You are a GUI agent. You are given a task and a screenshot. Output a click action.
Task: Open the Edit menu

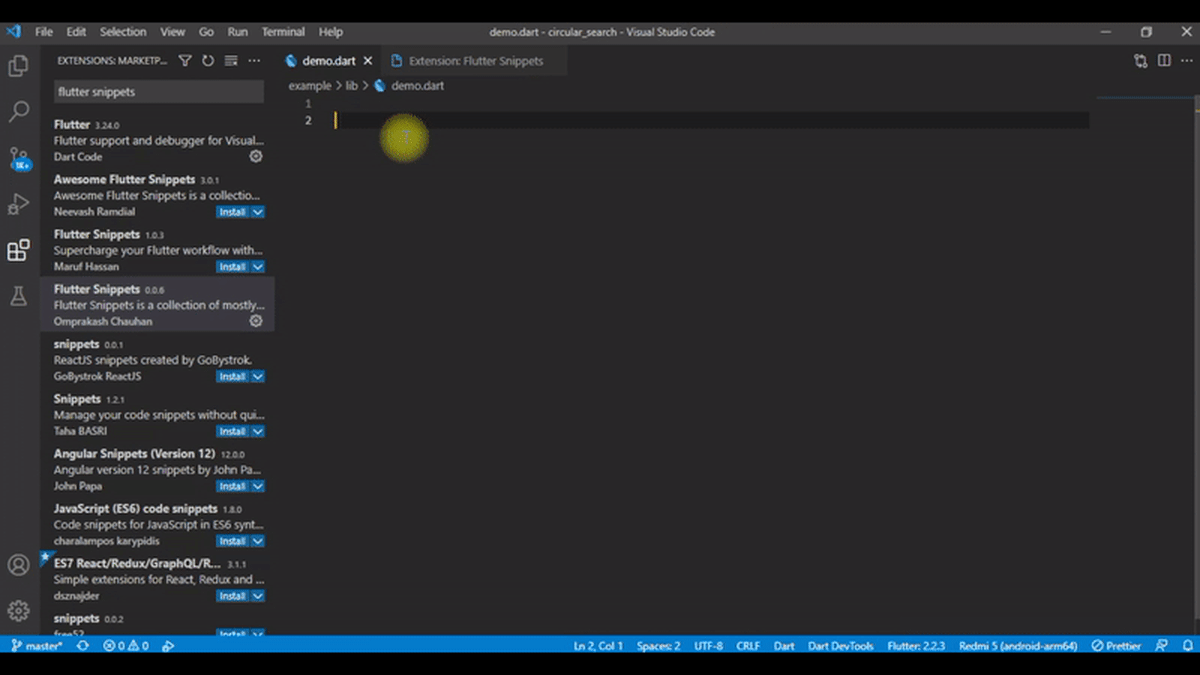77,32
